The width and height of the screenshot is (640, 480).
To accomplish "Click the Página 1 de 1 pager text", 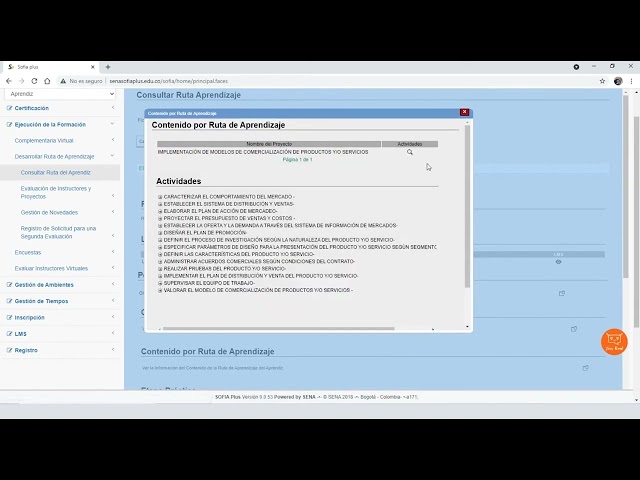I will tap(298, 160).
